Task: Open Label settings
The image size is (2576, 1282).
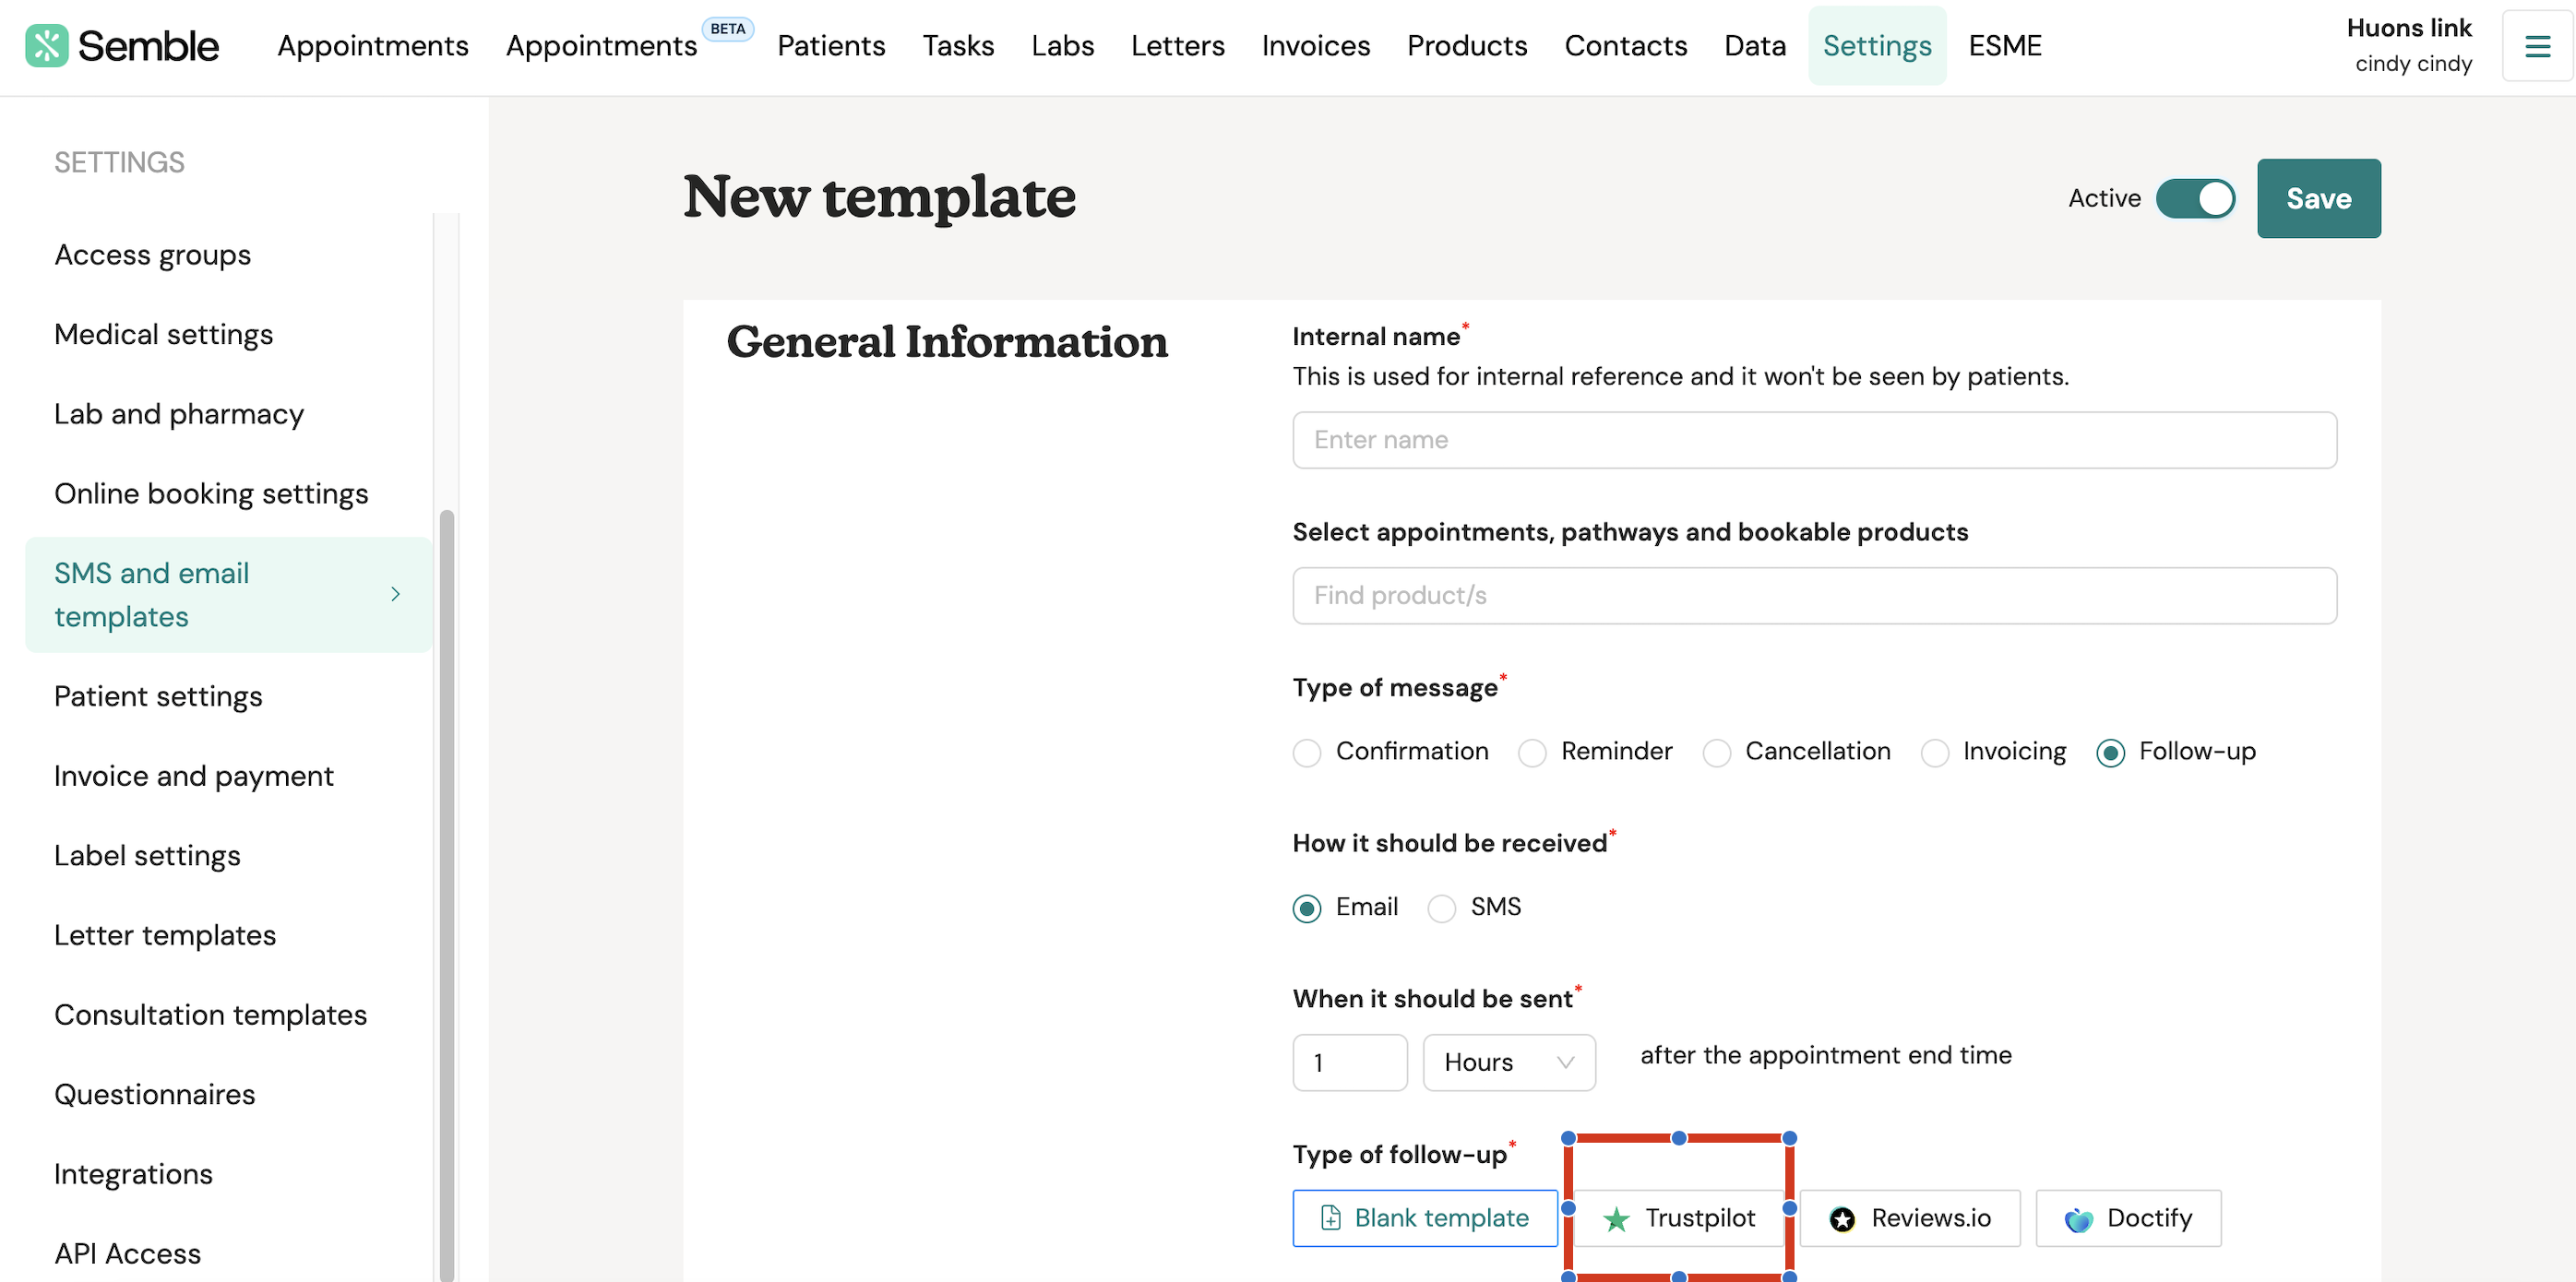Action: 147,856
